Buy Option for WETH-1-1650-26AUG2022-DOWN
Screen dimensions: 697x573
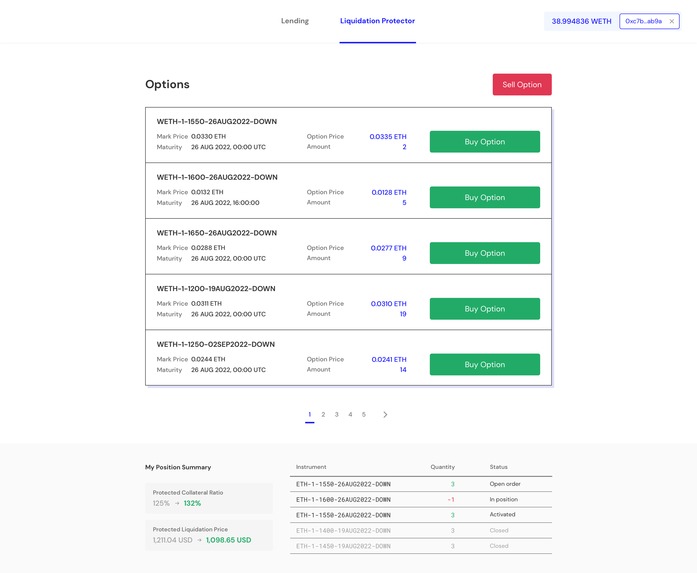pos(485,253)
